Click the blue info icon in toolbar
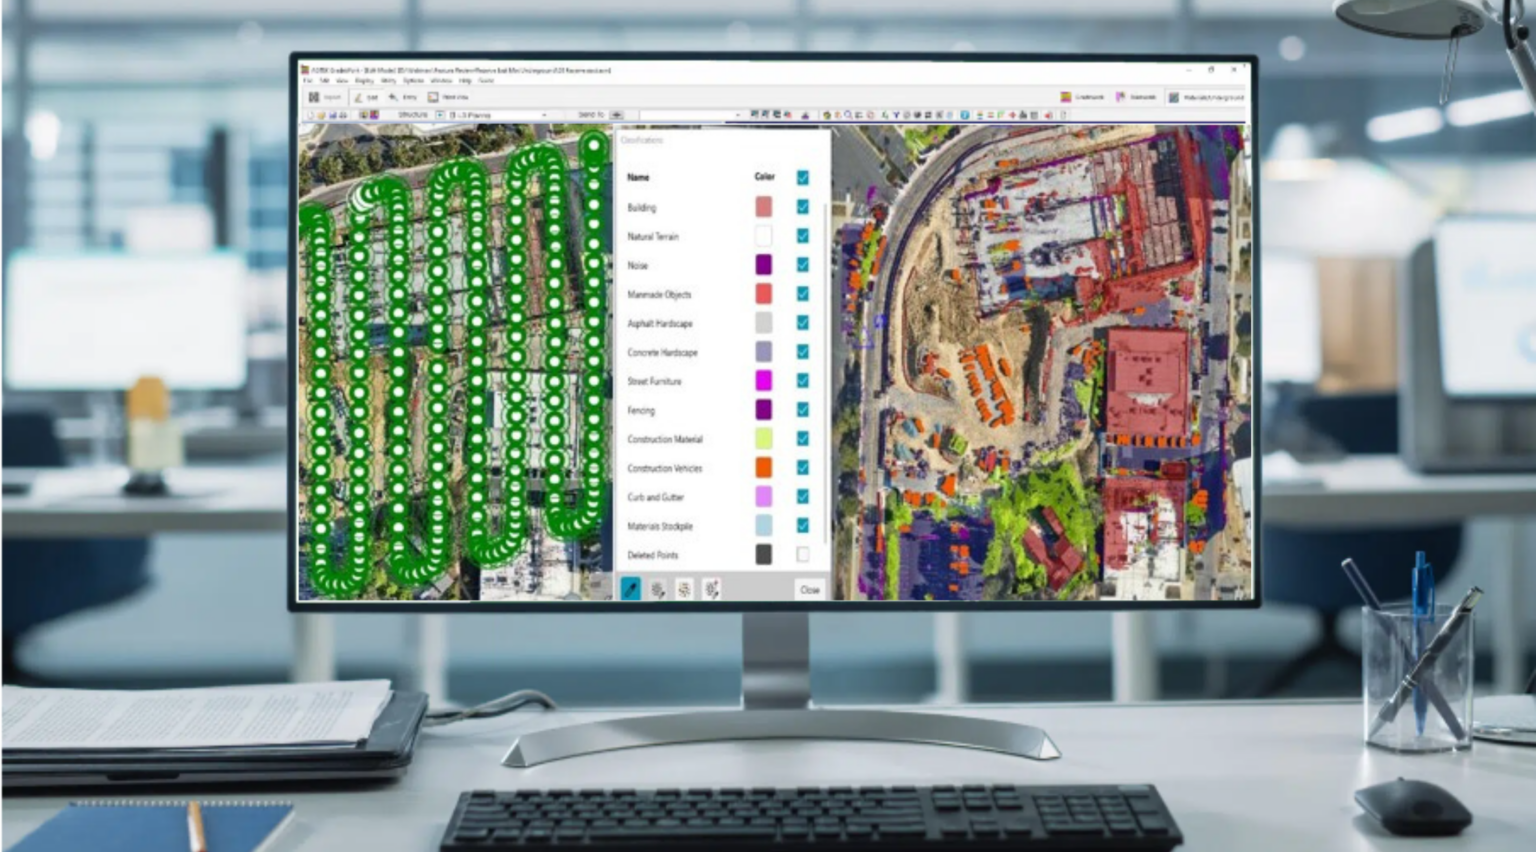Screen dimensions: 1536x852 [x=964, y=115]
